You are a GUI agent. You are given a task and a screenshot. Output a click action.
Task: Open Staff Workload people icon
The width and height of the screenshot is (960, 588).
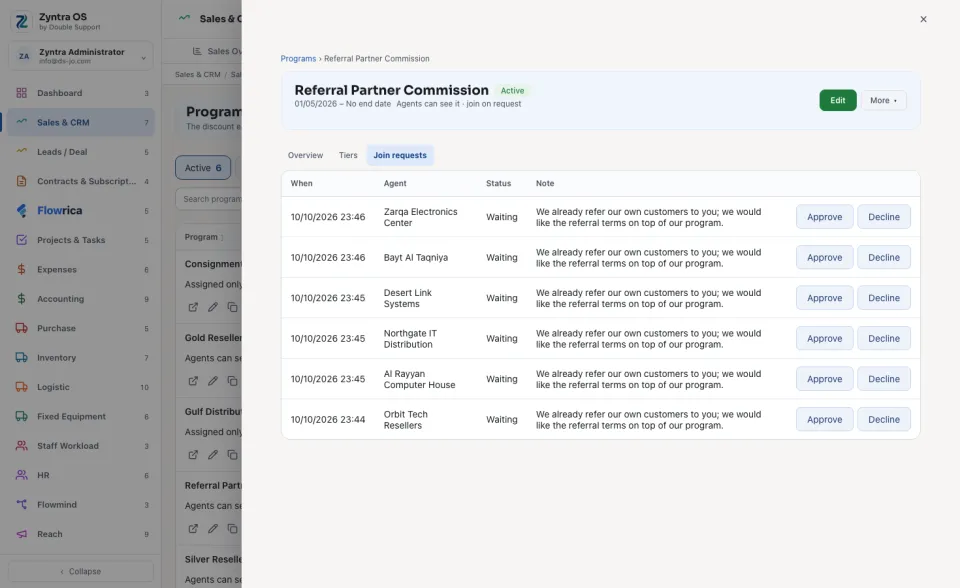pos(21,445)
